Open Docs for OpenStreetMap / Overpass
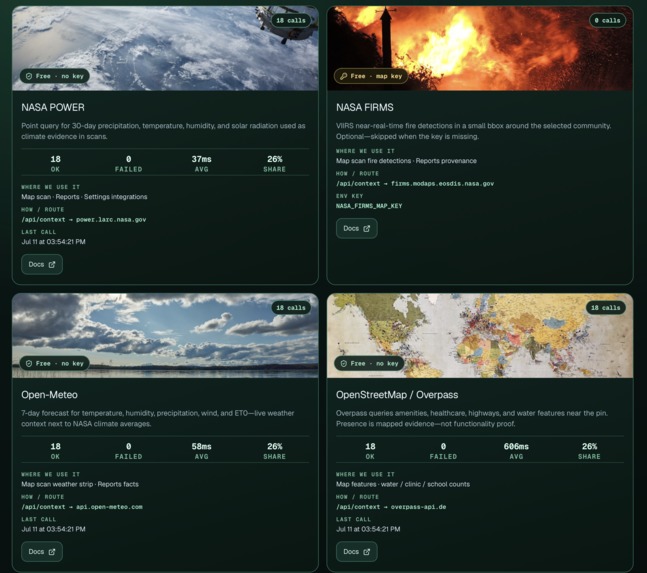 pos(357,552)
